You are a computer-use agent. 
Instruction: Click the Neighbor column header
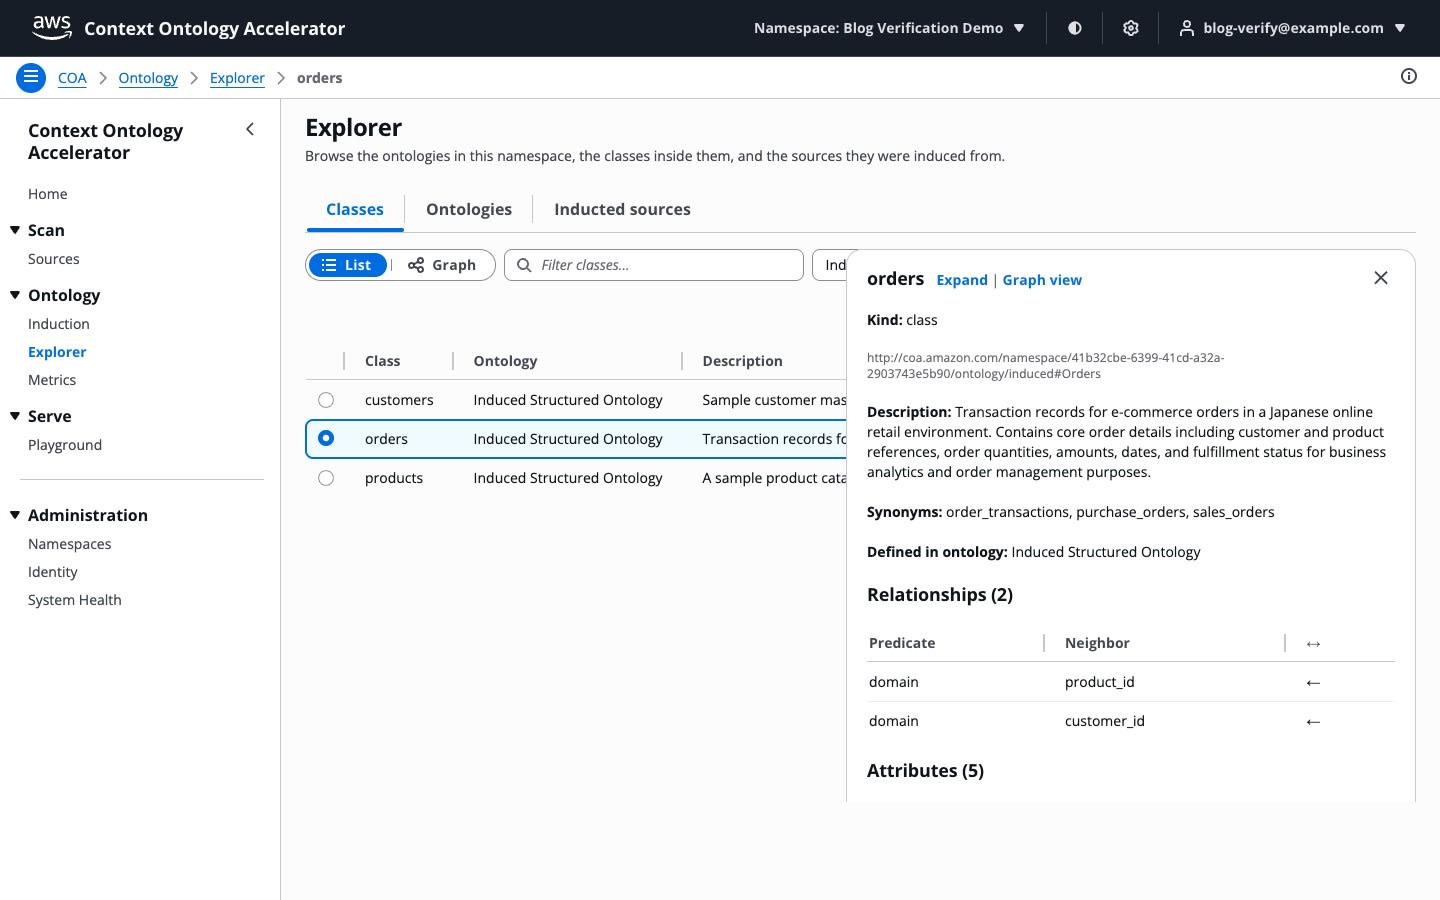click(x=1097, y=643)
